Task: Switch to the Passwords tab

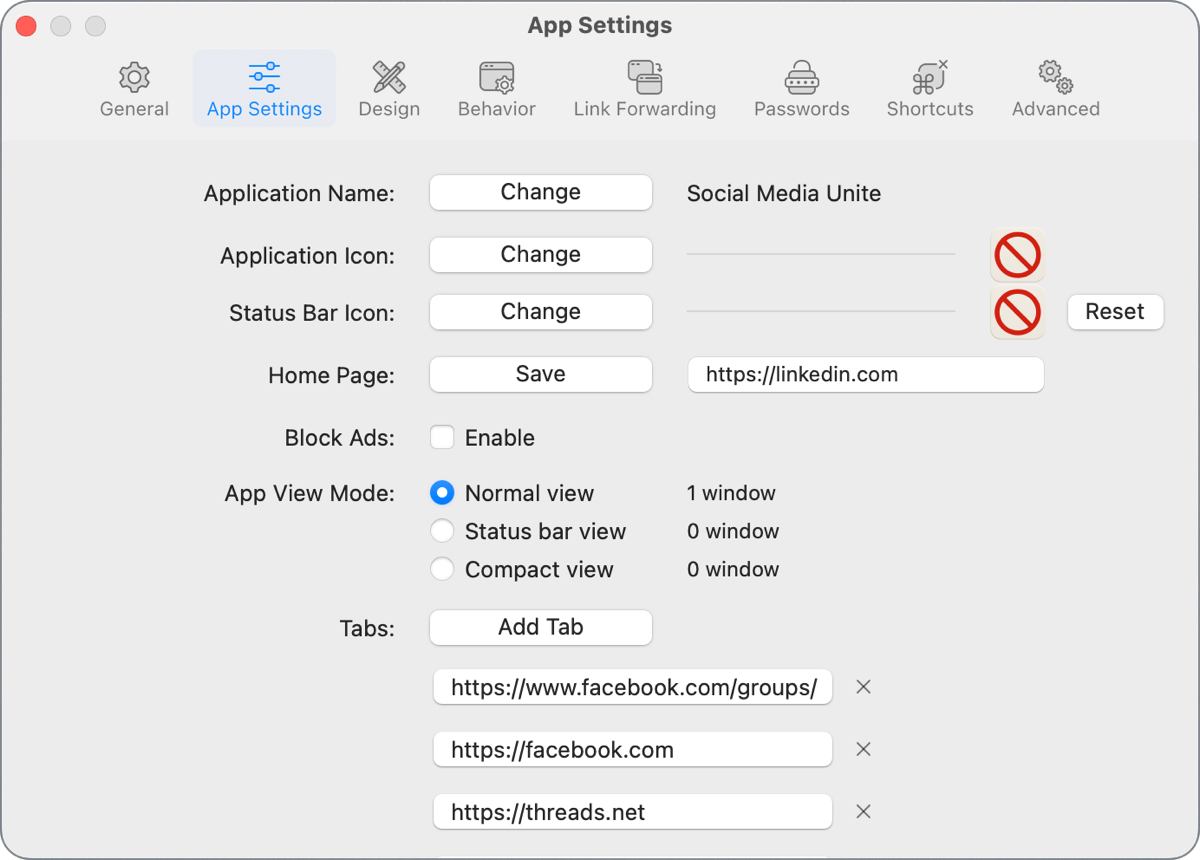Action: tap(801, 90)
